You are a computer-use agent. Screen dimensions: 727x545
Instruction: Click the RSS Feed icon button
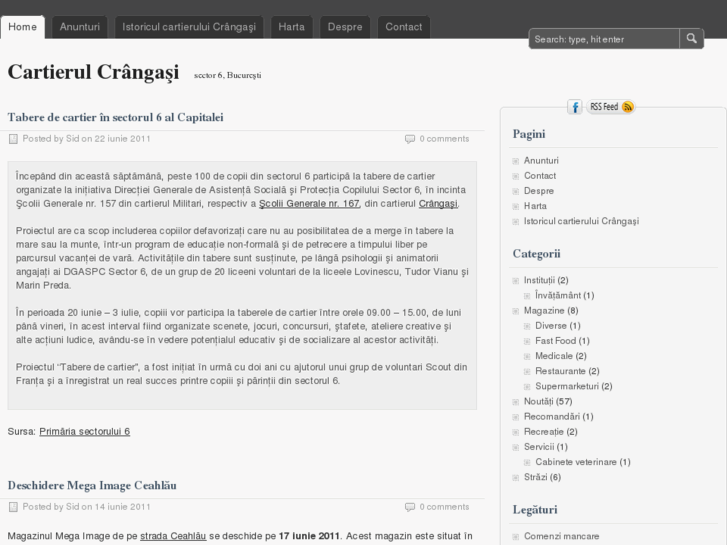(x=610, y=107)
